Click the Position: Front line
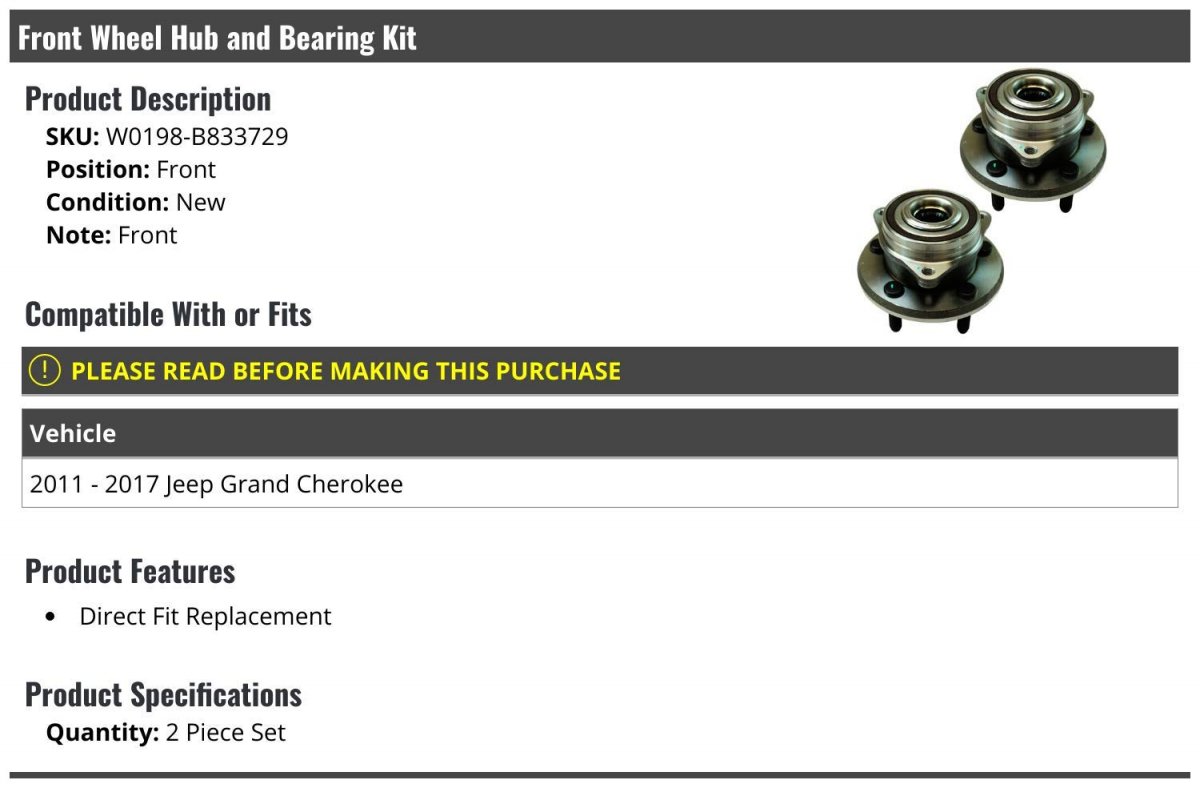This screenshot has width=1200, height=788. click(131, 170)
